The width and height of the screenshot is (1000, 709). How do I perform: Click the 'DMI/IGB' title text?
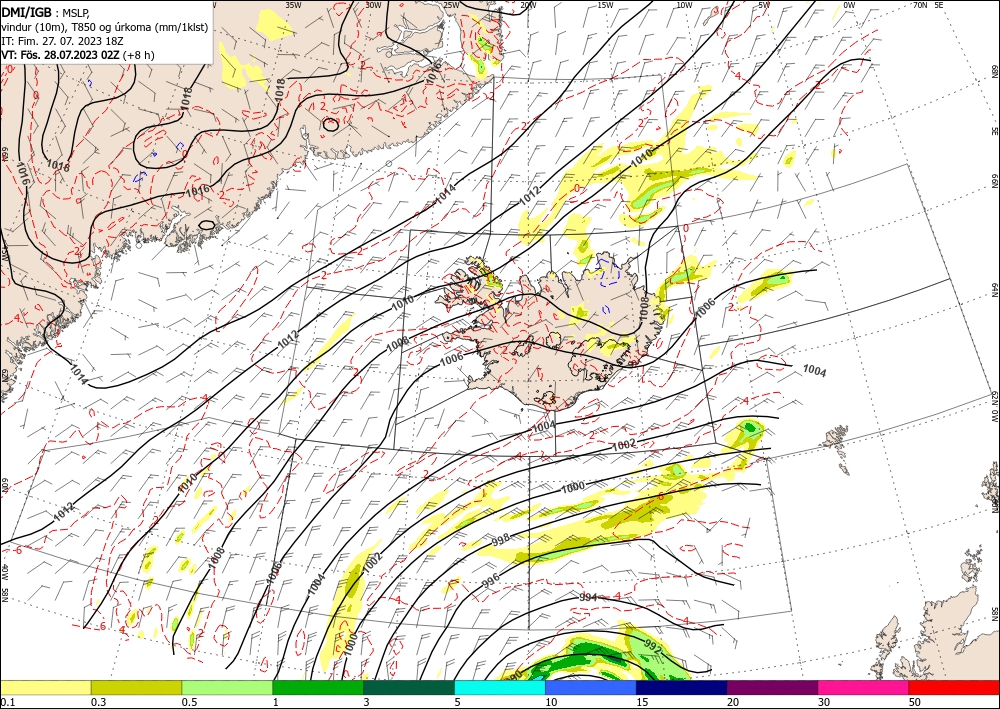27,12
